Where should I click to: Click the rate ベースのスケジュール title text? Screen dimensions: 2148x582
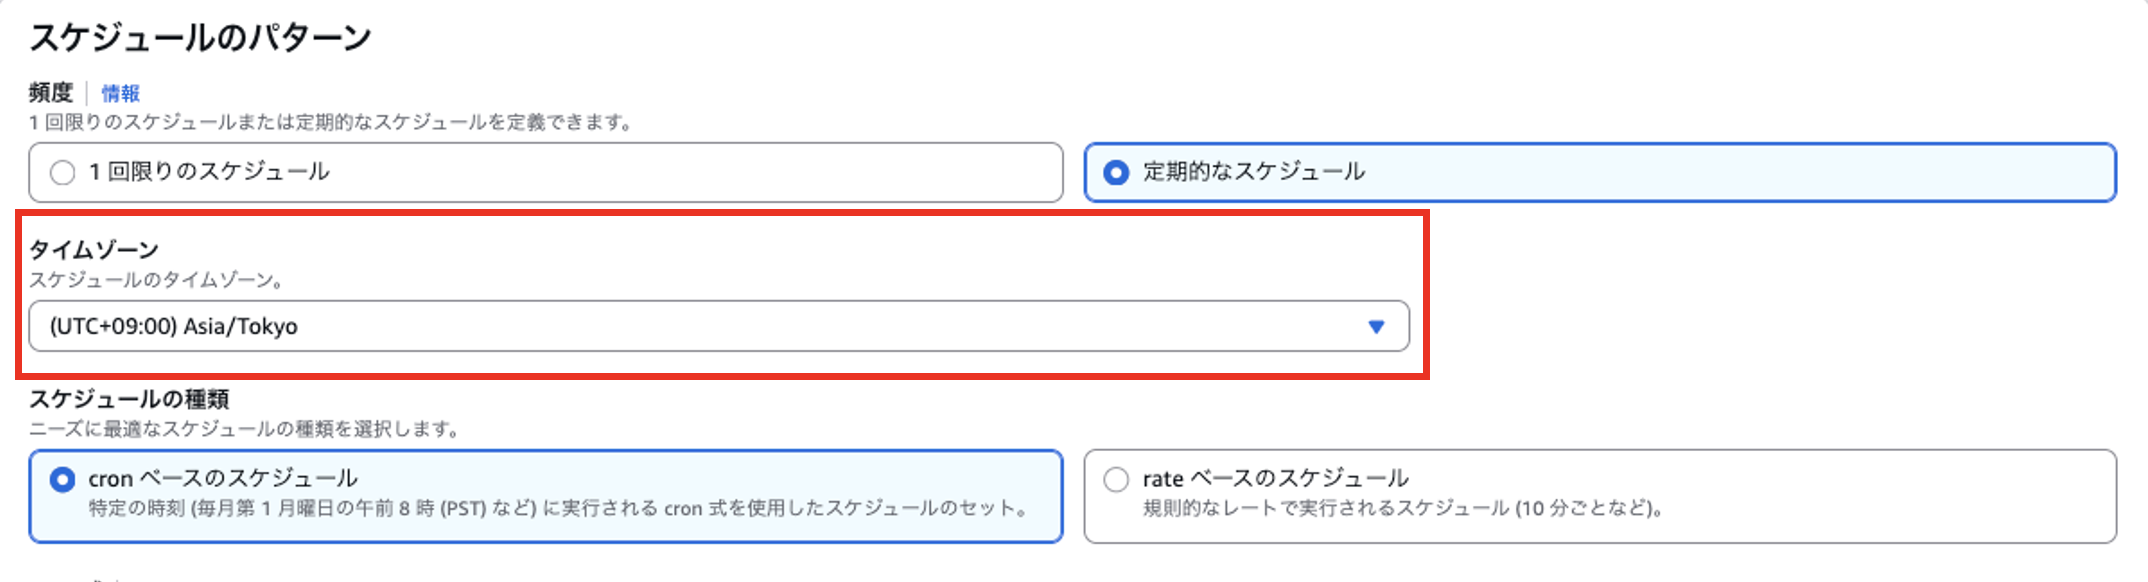click(x=1276, y=478)
